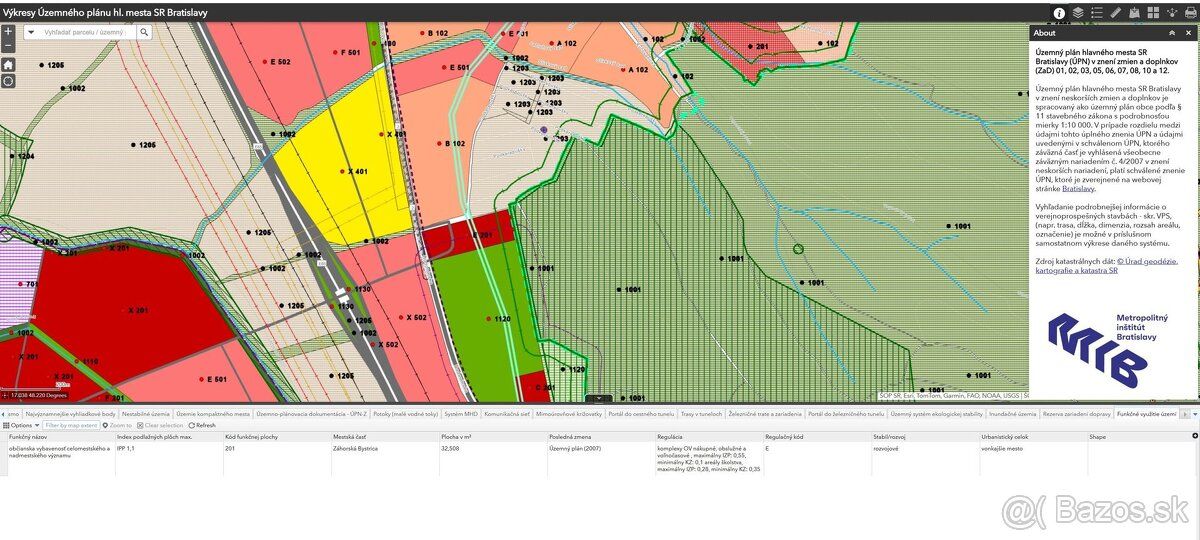This screenshot has height=540, width=1200.
Task: Collapse the About panel
Action: point(1172,33)
